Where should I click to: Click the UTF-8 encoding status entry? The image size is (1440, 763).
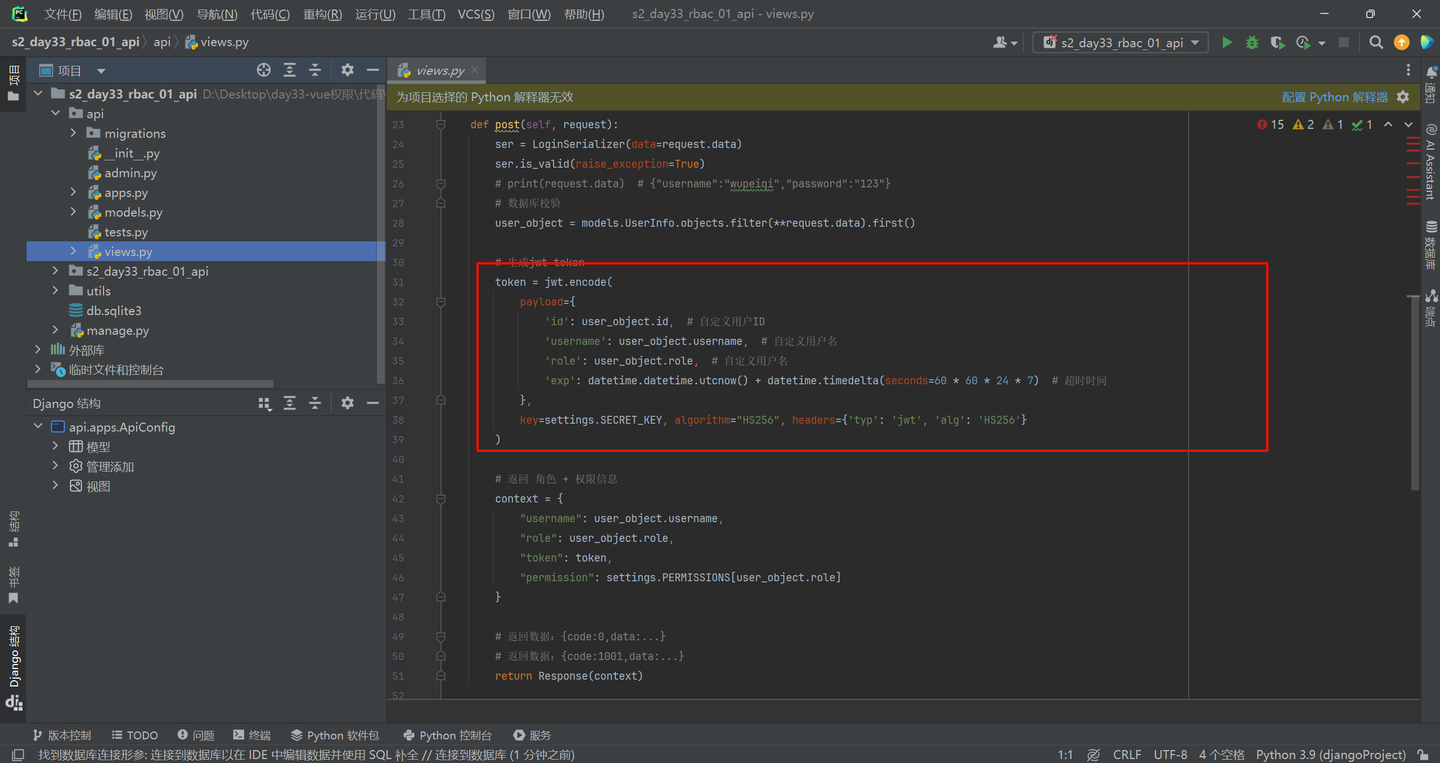pyautogui.click(x=1170, y=755)
